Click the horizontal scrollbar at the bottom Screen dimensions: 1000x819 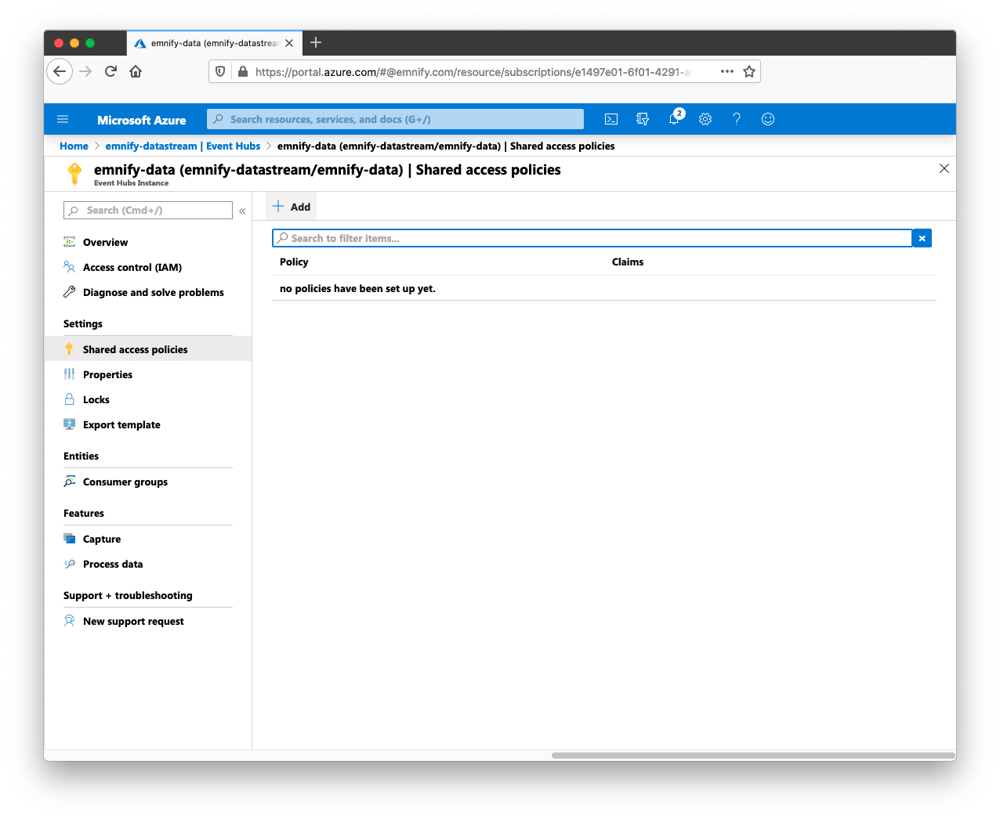(753, 755)
